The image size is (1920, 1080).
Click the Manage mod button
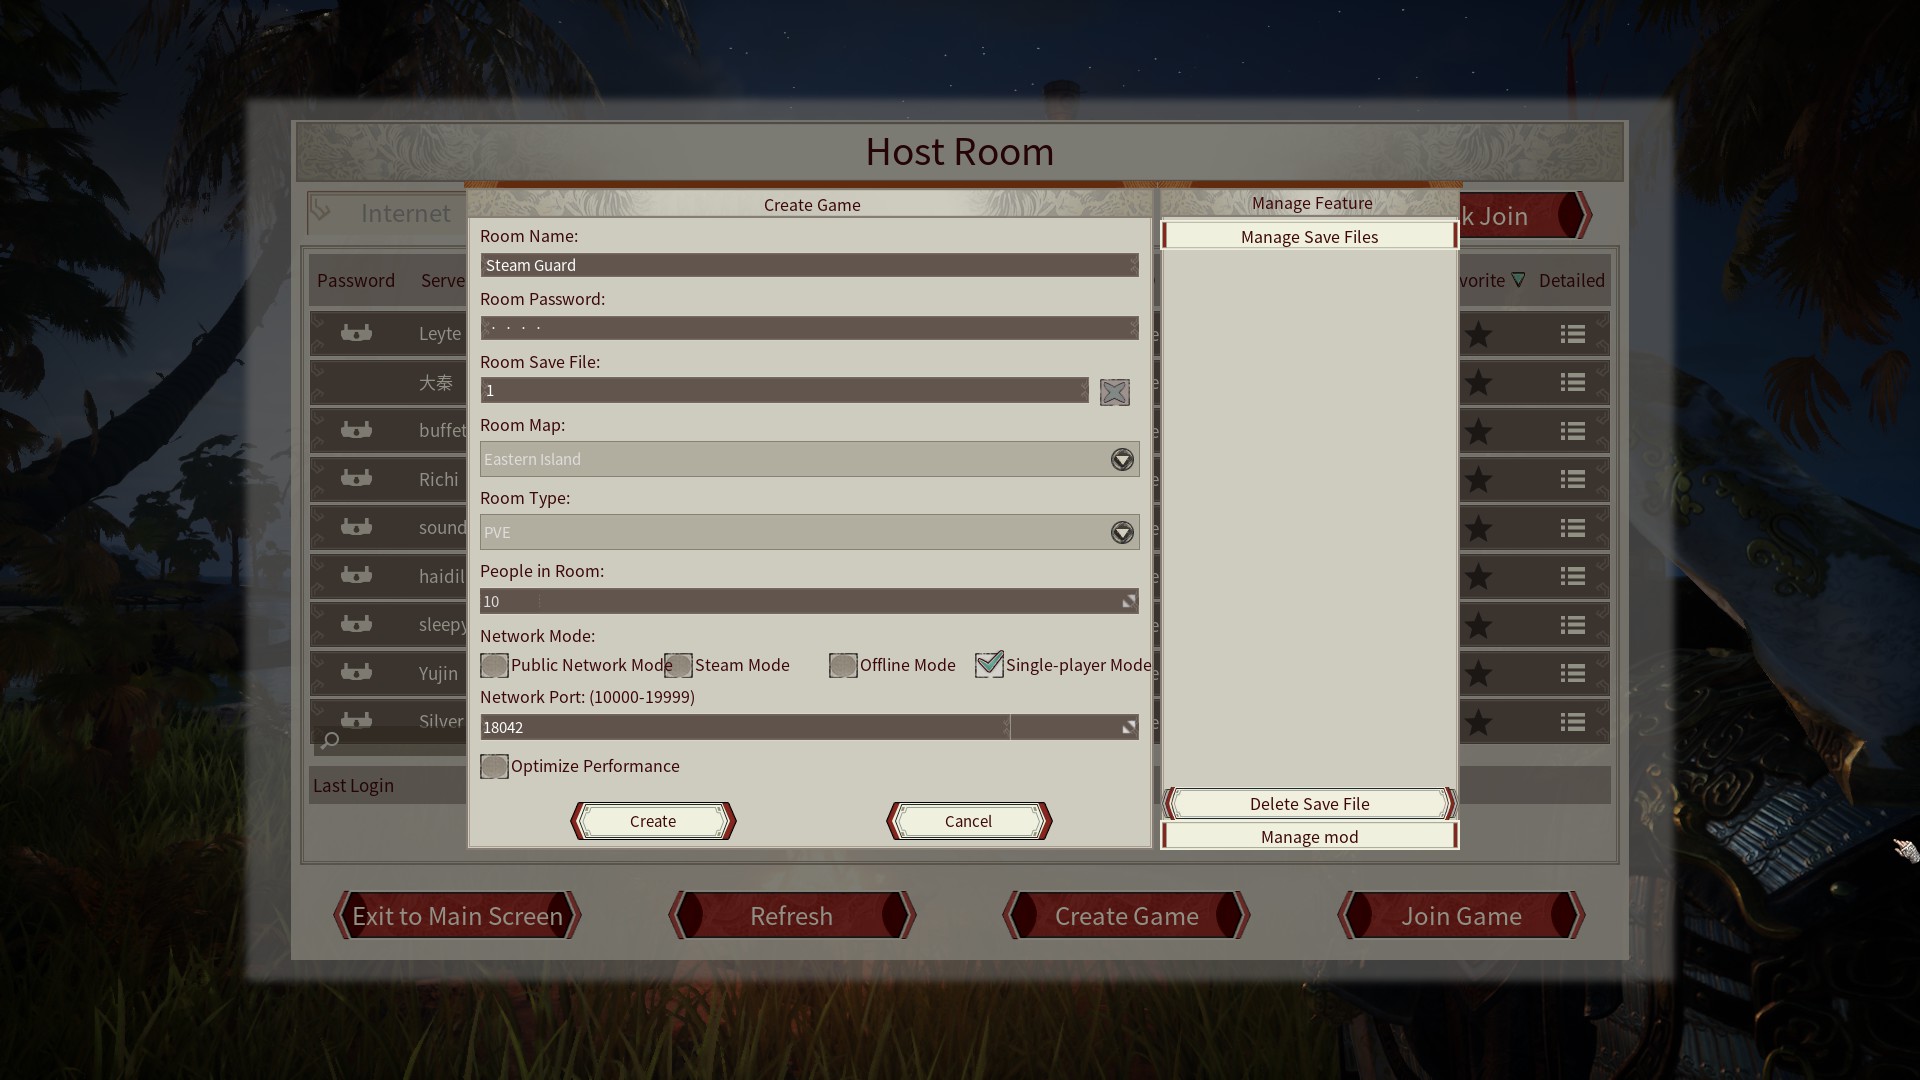[1309, 836]
